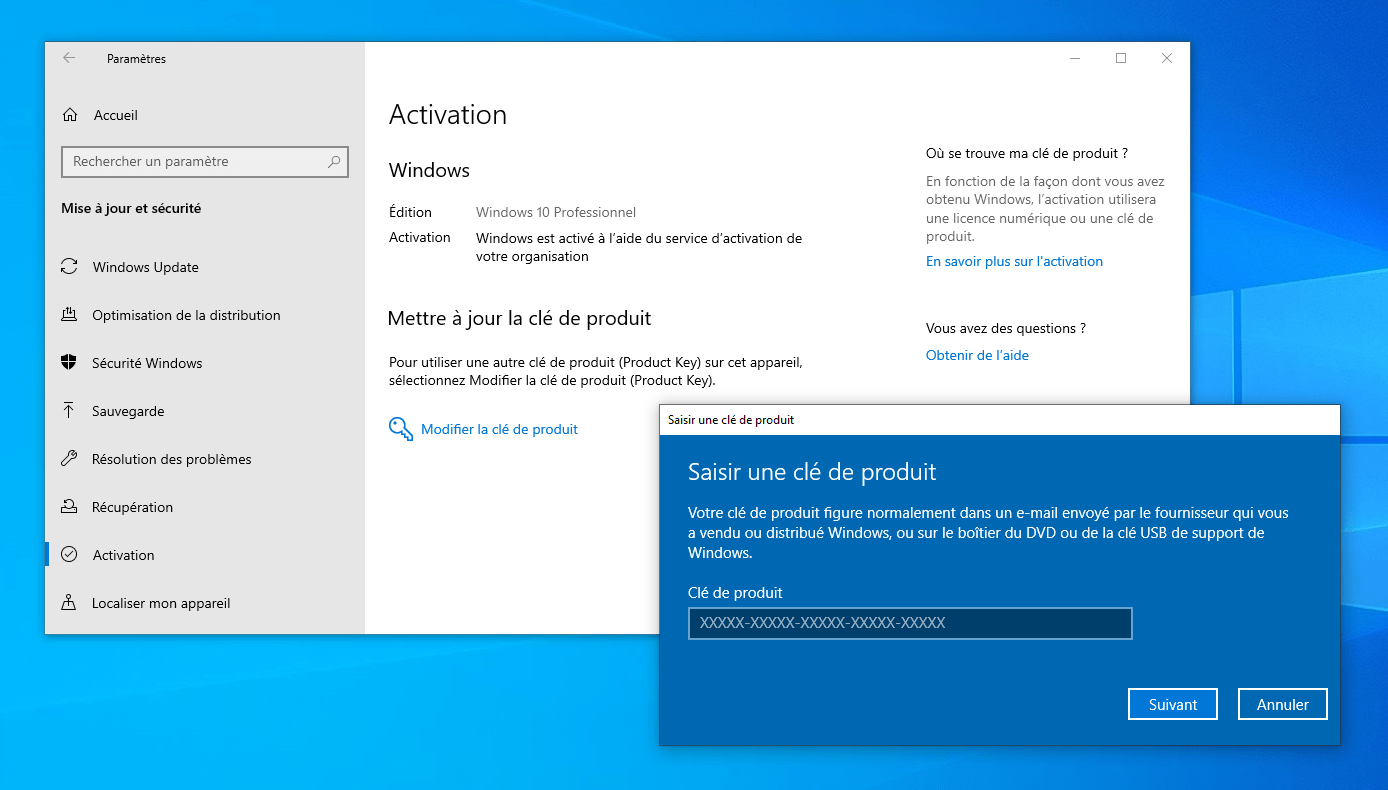Click the Activation checkmark circle icon
The width and height of the screenshot is (1388, 790).
pos(69,555)
